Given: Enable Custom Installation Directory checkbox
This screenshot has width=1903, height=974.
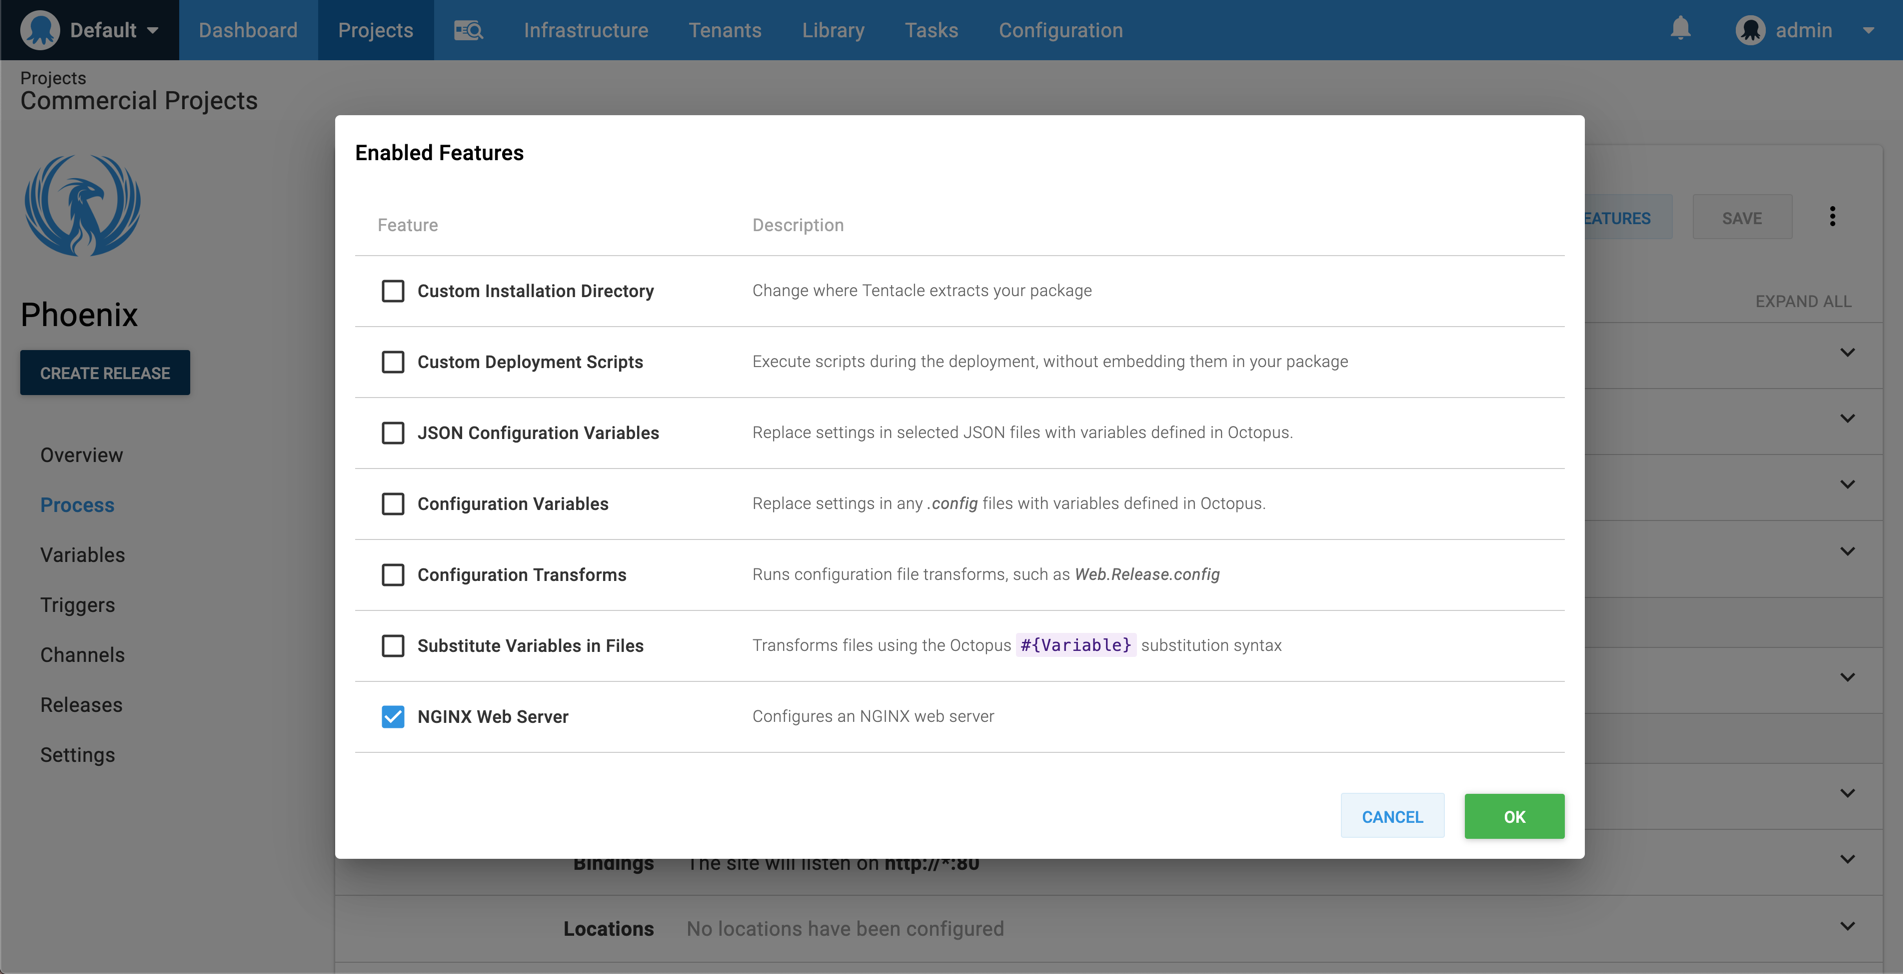Looking at the screenshot, I should pos(393,291).
